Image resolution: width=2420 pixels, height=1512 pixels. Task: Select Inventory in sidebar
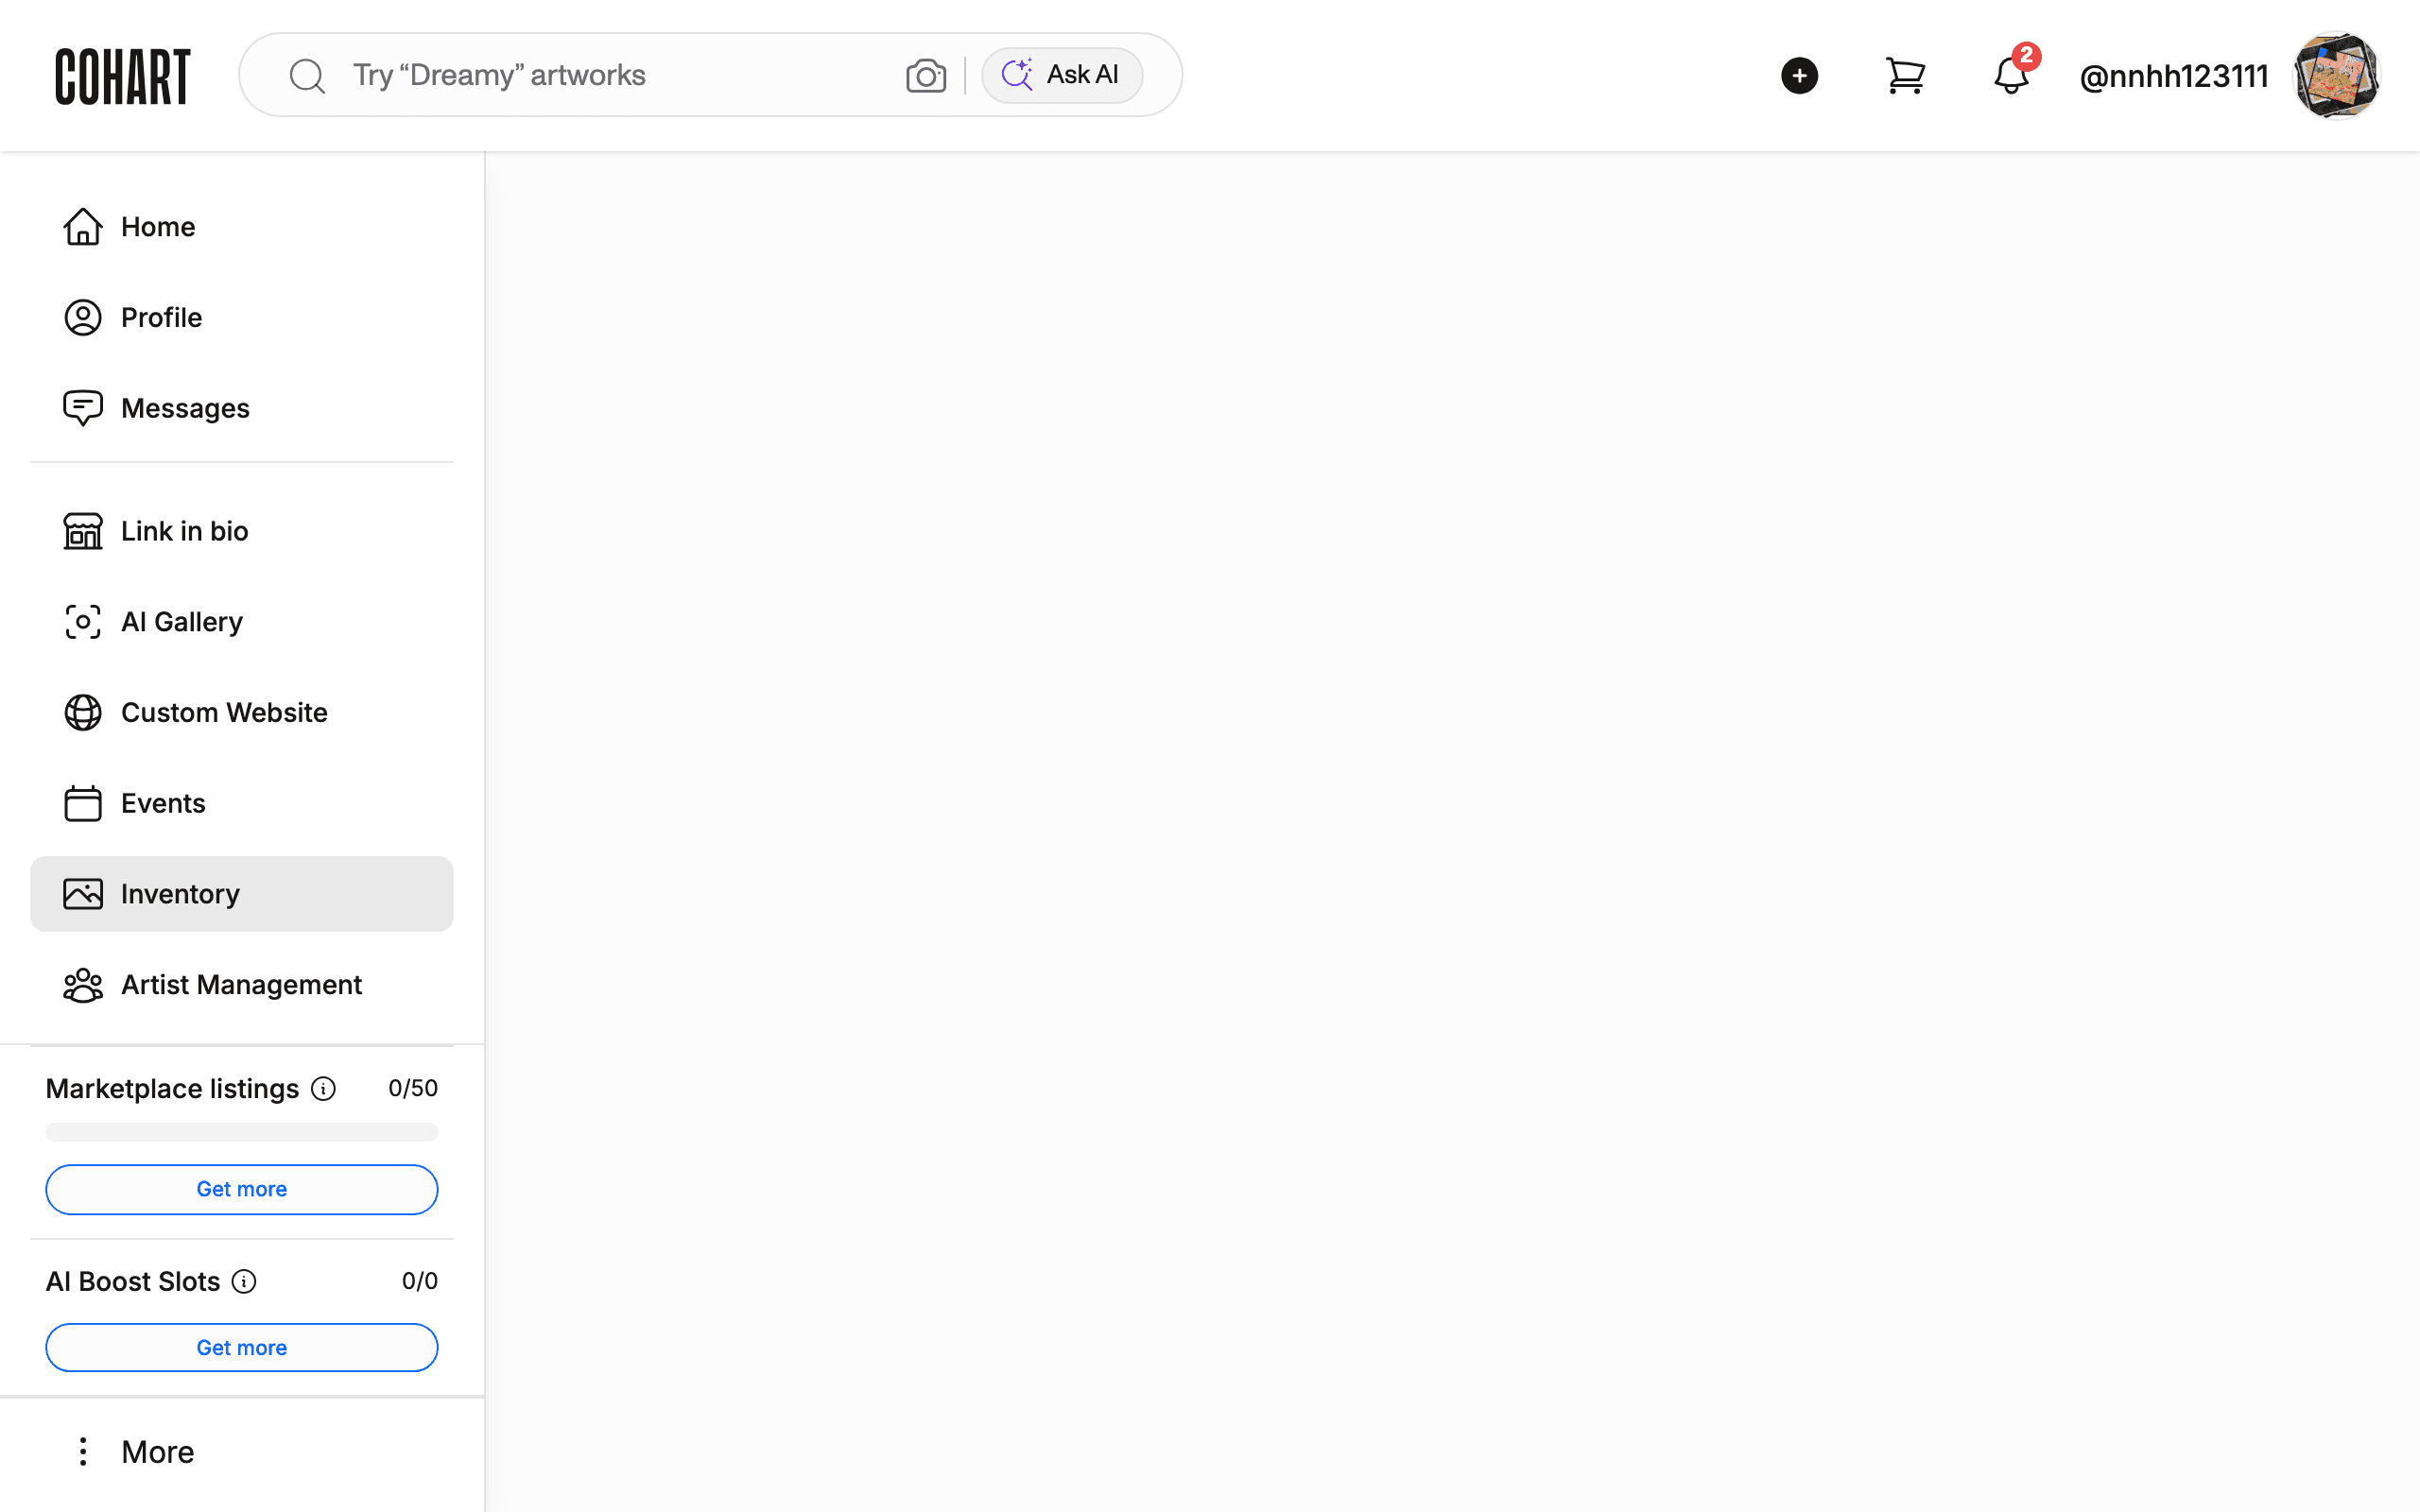point(242,894)
